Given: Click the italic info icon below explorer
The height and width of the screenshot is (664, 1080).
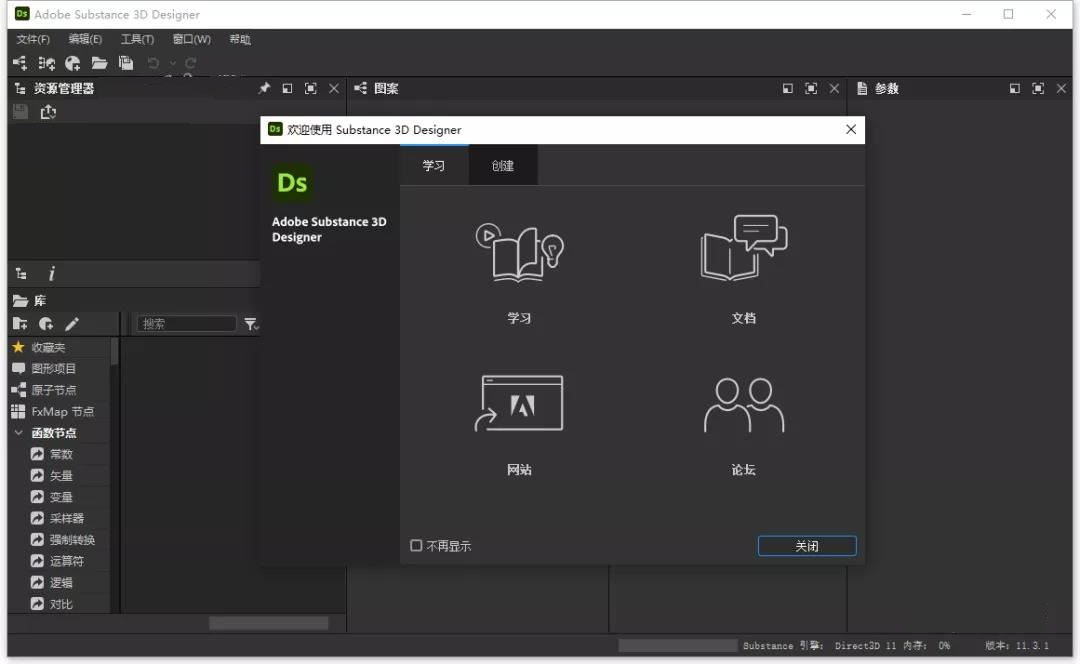Looking at the screenshot, I should click(52, 273).
